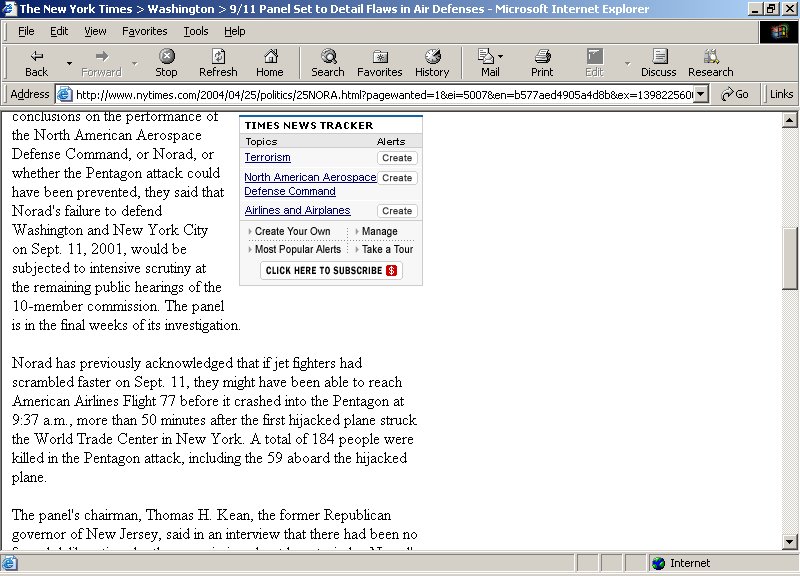Viewport: 800px width, 576px height.
Task: Open the Search pane
Action: point(328,63)
